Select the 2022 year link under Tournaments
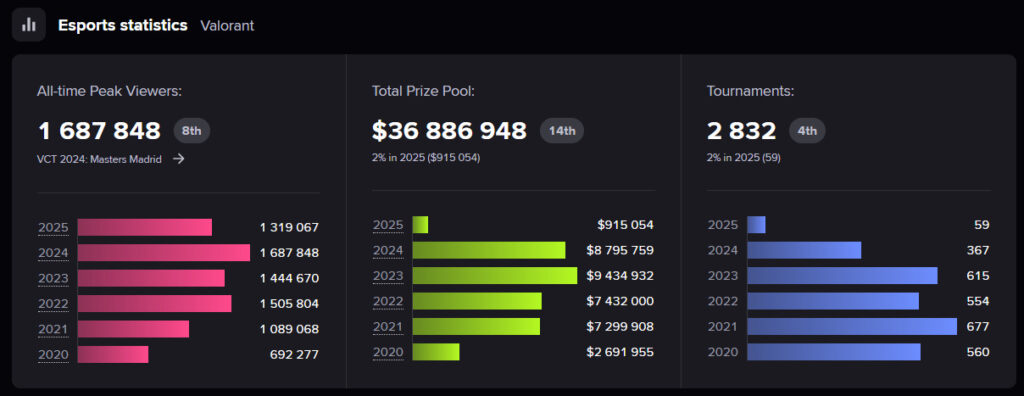Viewport: 1024px width, 396px height. [x=723, y=301]
